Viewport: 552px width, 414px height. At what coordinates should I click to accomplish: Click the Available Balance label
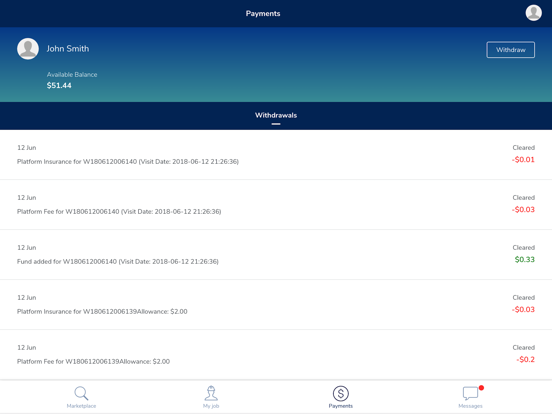(72, 75)
